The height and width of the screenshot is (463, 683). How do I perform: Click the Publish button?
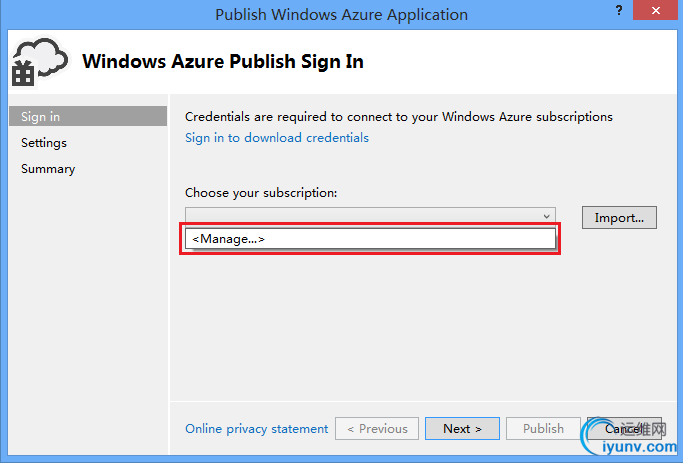543,429
